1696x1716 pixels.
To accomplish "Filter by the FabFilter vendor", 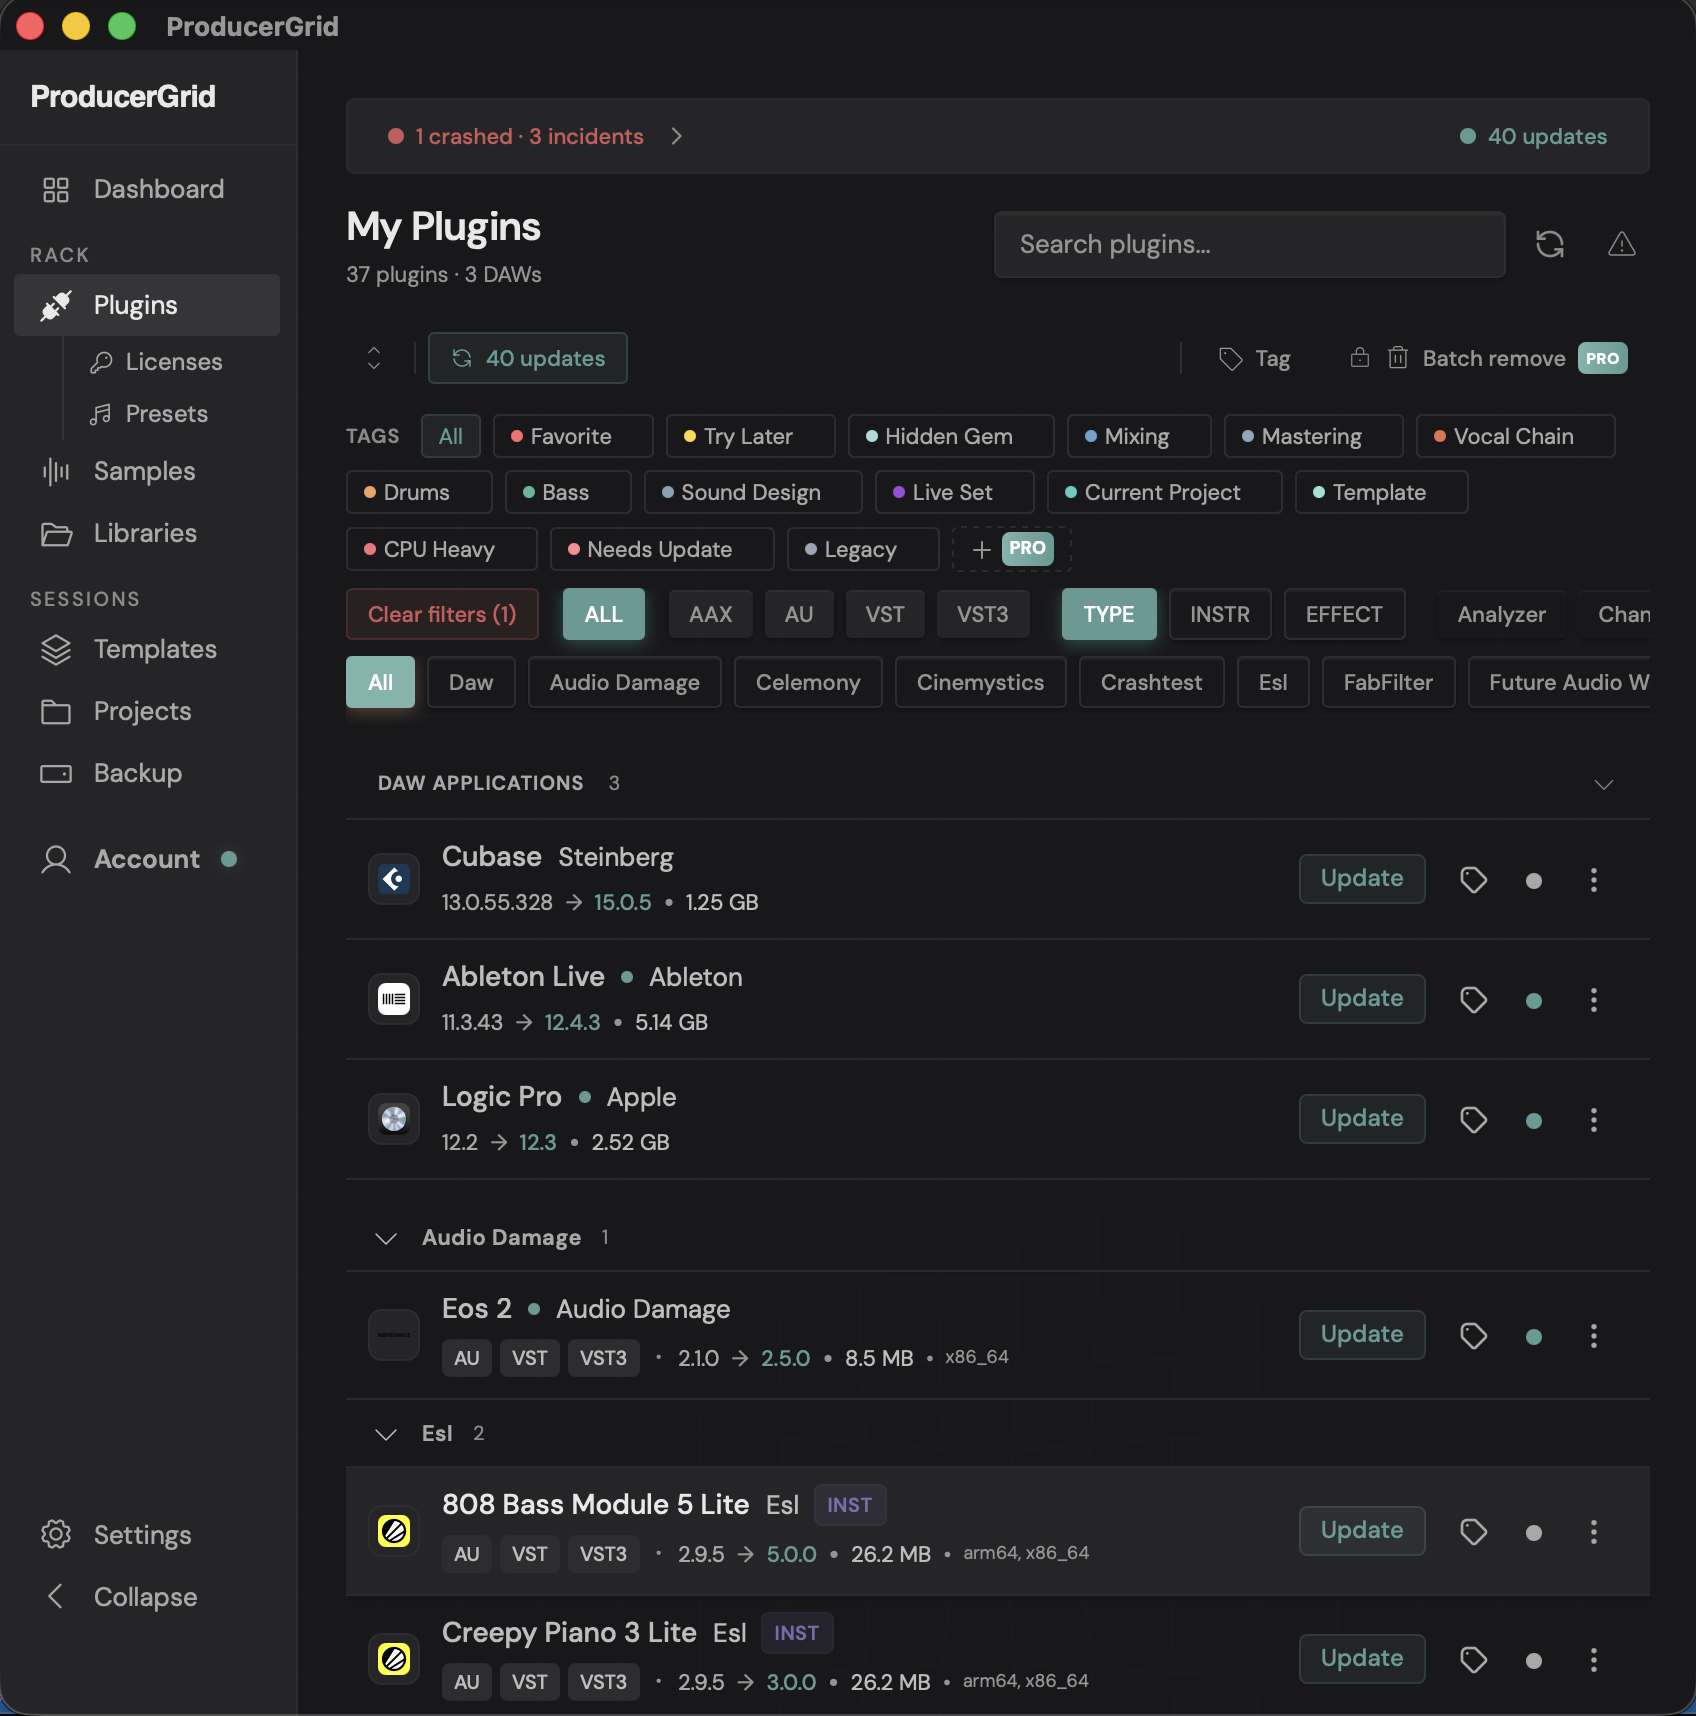I will click(x=1388, y=682).
